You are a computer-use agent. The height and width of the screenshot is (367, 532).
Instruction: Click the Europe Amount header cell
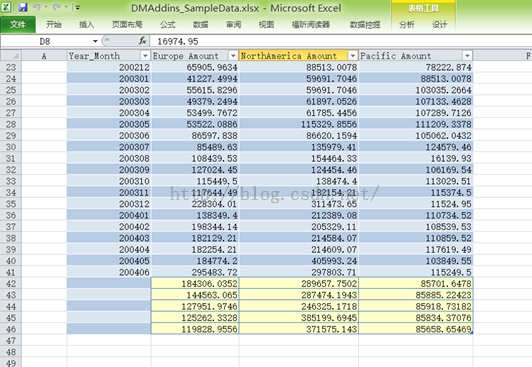[195, 56]
